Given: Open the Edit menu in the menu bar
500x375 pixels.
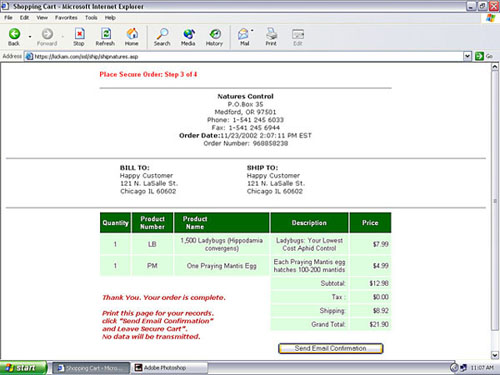Looking at the screenshot, I should pyautogui.click(x=24, y=18).
